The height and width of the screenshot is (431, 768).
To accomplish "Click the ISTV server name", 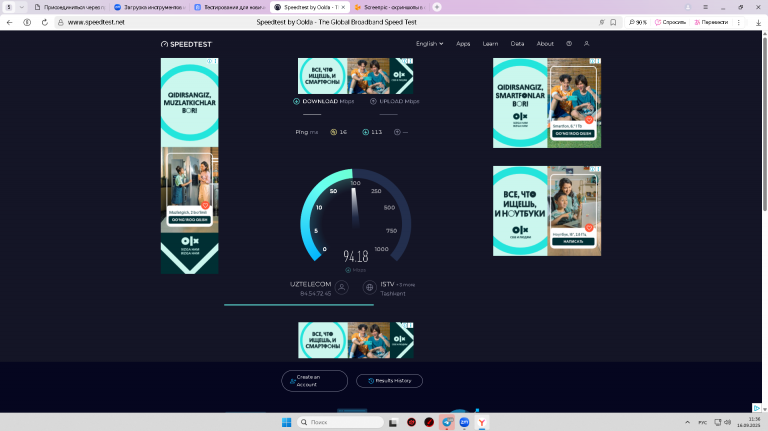I will point(387,284).
